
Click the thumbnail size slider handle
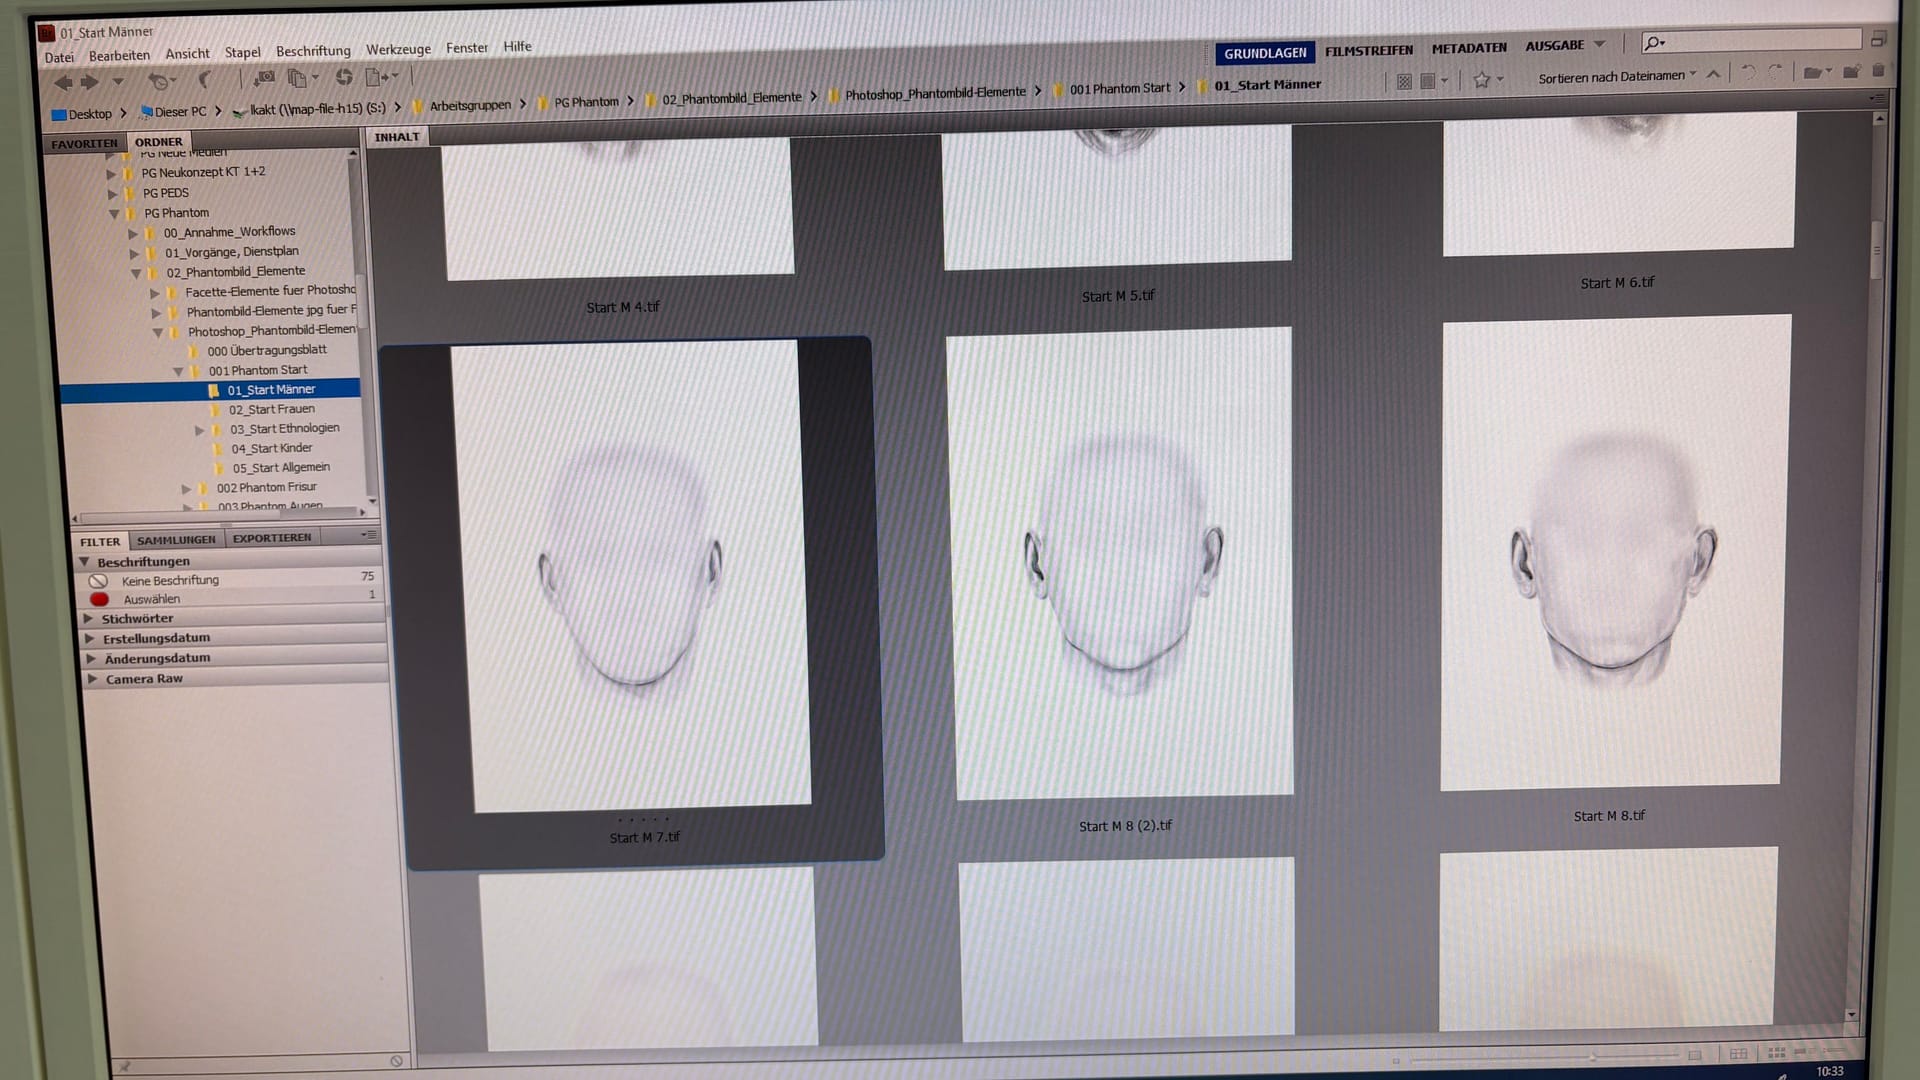click(1592, 1057)
